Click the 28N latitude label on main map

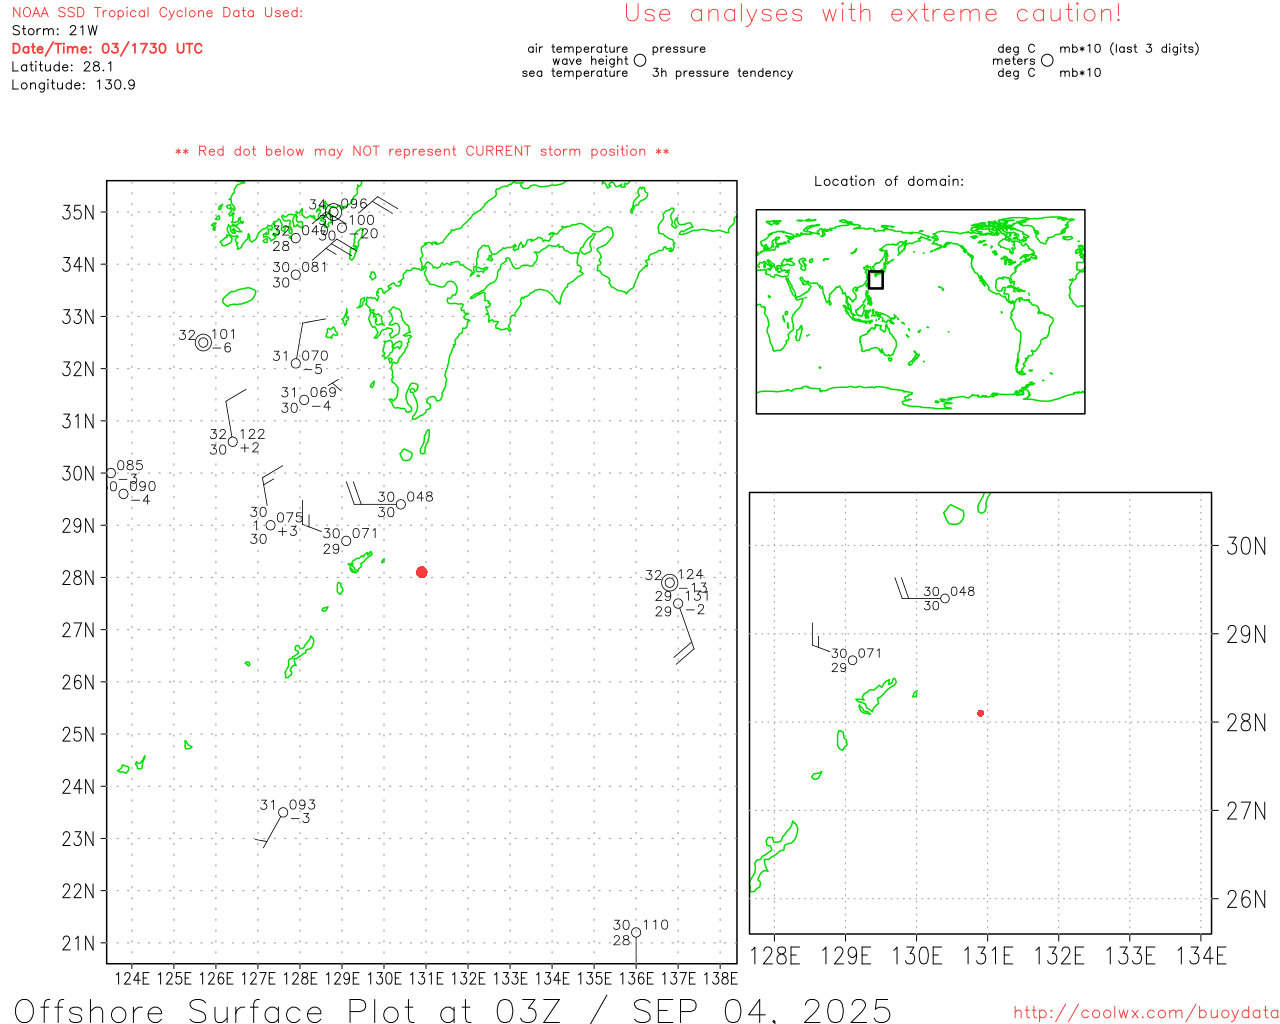click(x=78, y=578)
